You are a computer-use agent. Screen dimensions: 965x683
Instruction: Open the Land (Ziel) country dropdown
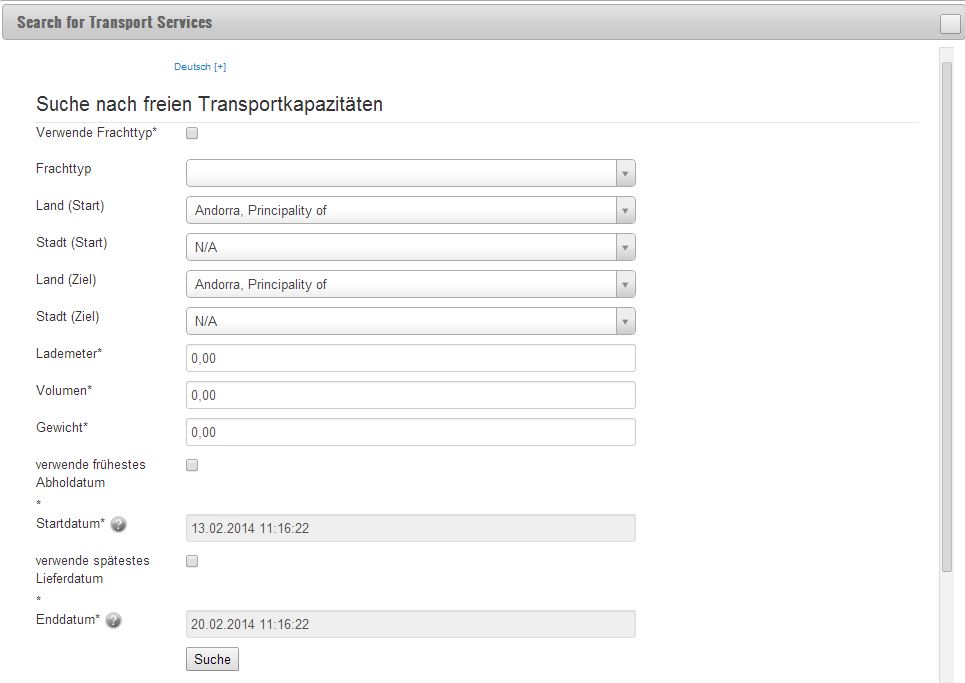click(x=410, y=284)
